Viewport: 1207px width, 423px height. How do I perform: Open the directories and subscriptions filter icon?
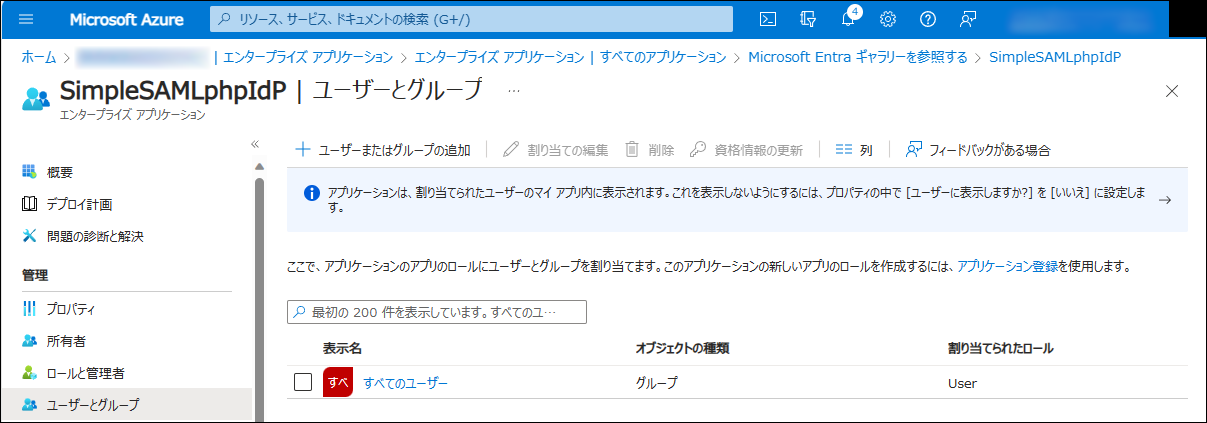[x=809, y=19]
